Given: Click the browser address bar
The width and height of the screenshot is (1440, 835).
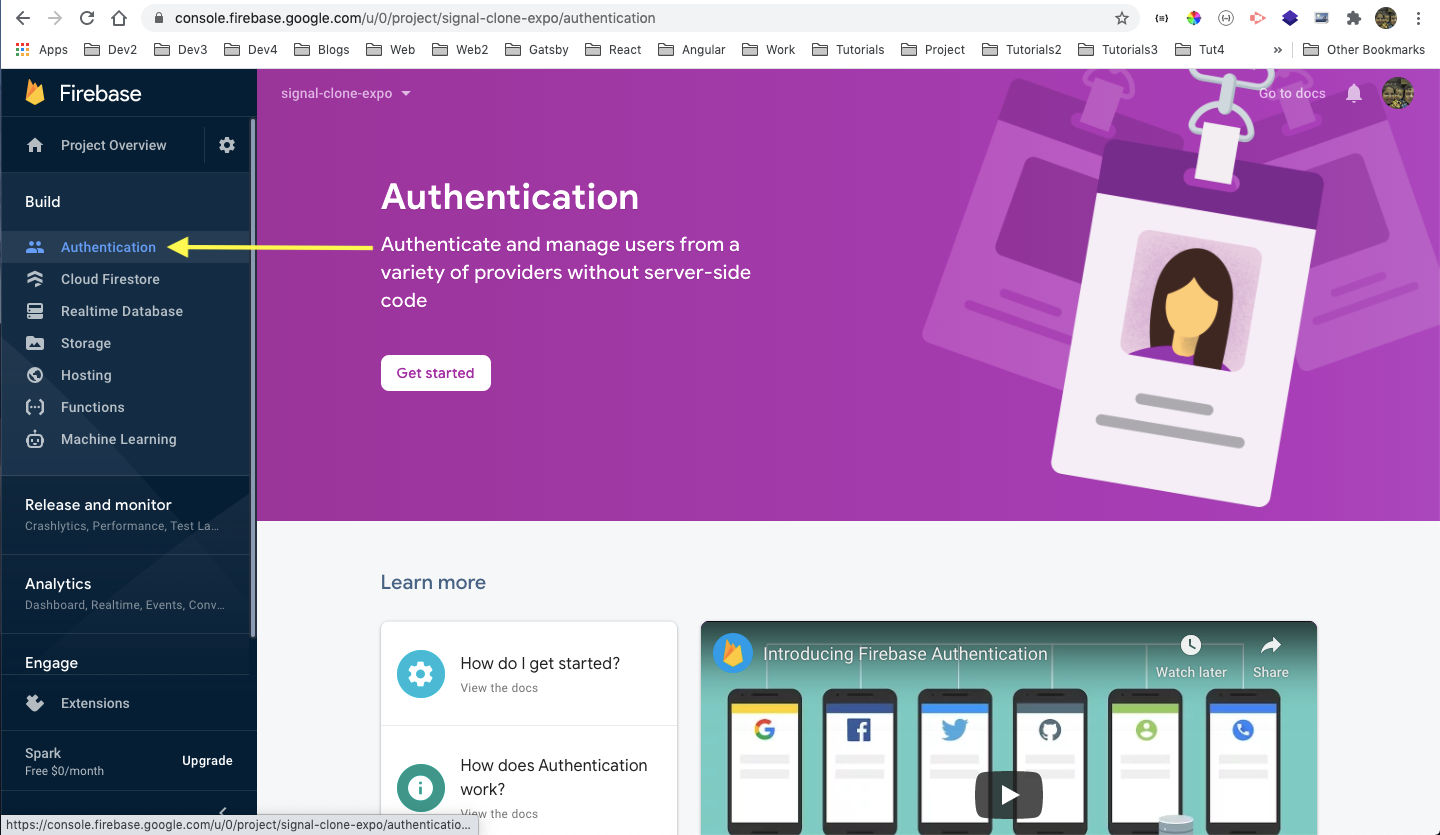Looking at the screenshot, I should [640, 18].
